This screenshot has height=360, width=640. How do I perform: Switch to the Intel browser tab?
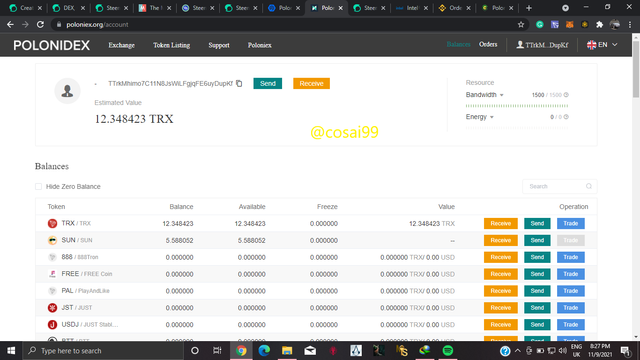click(x=411, y=8)
